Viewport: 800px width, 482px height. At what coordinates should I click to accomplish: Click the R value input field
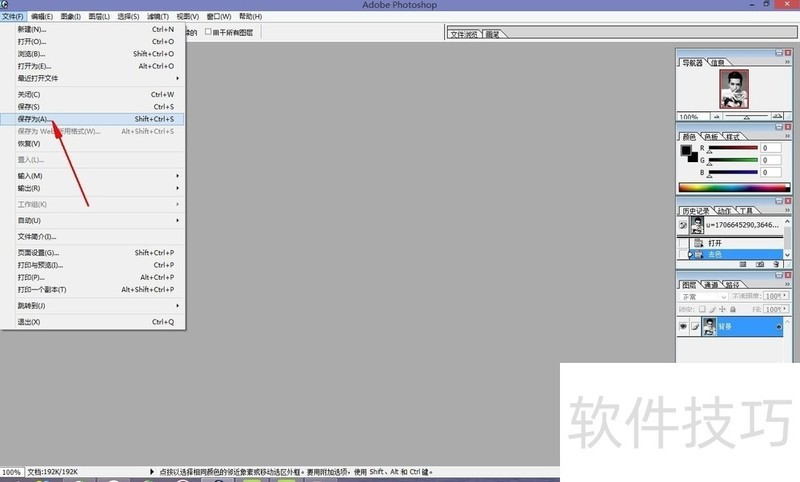(x=770, y=148)
